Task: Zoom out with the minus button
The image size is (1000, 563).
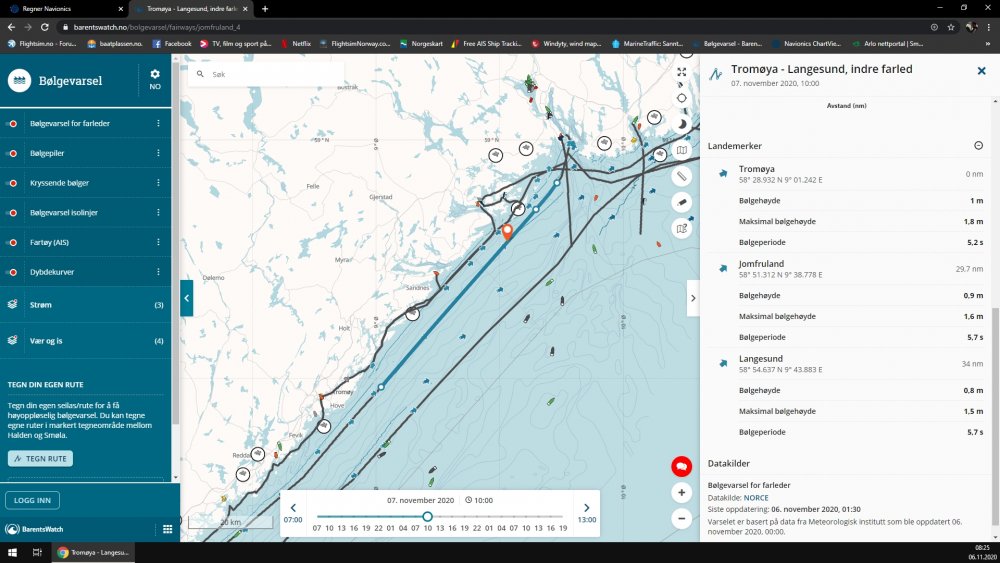Action: click(x=681, y=518)
